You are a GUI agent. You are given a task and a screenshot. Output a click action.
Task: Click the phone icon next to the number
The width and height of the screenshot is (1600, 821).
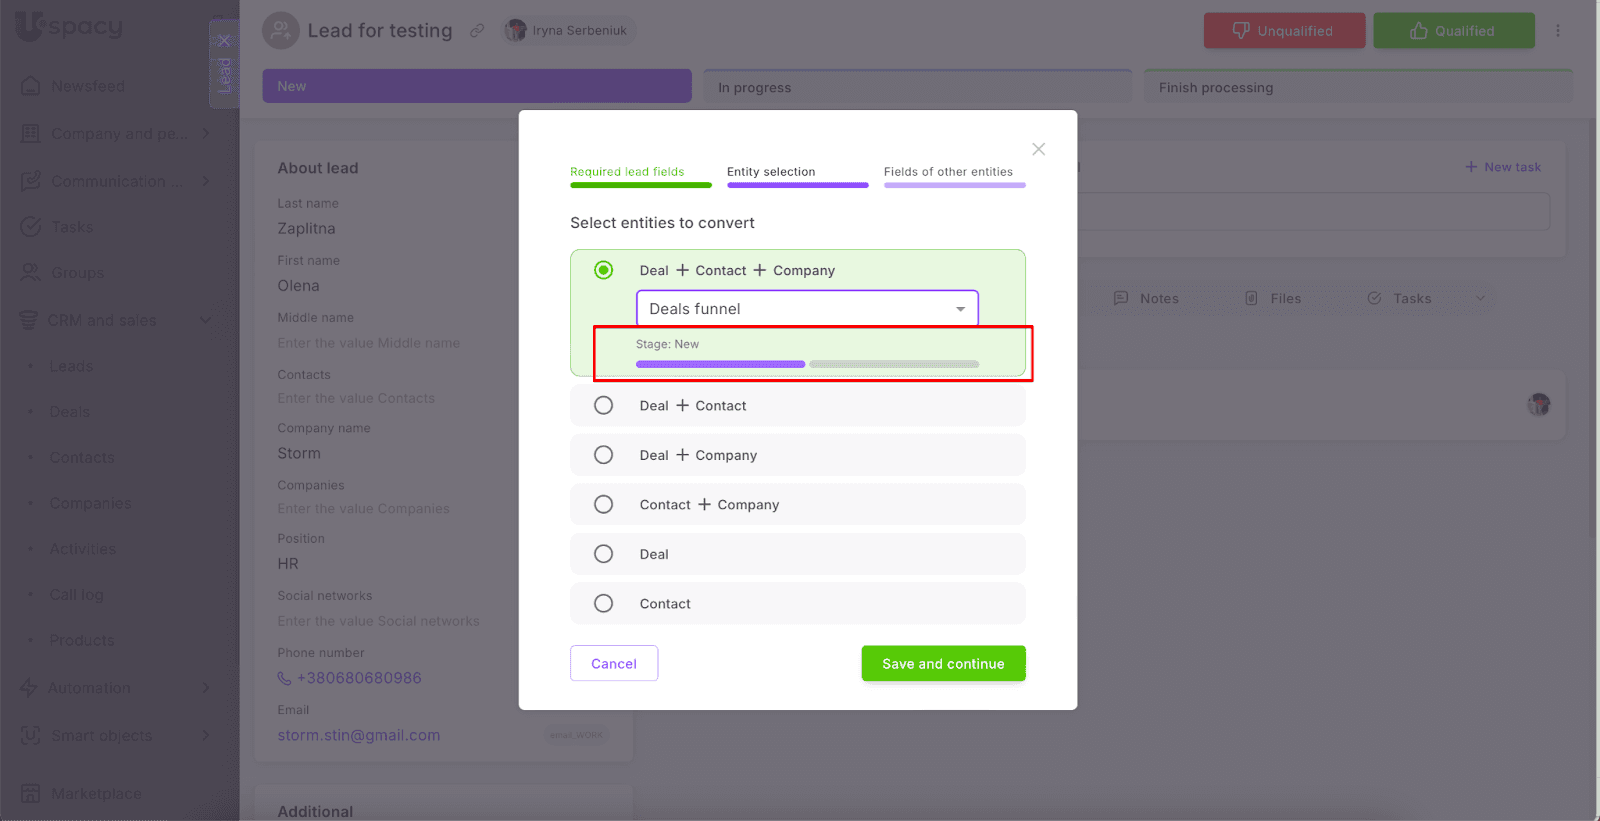[x=285, y=678]
